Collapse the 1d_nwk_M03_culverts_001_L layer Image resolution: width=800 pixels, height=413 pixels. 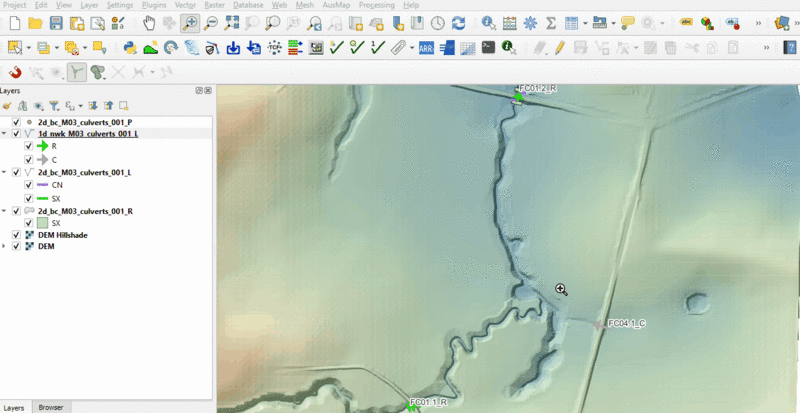(x=5, y=133)
